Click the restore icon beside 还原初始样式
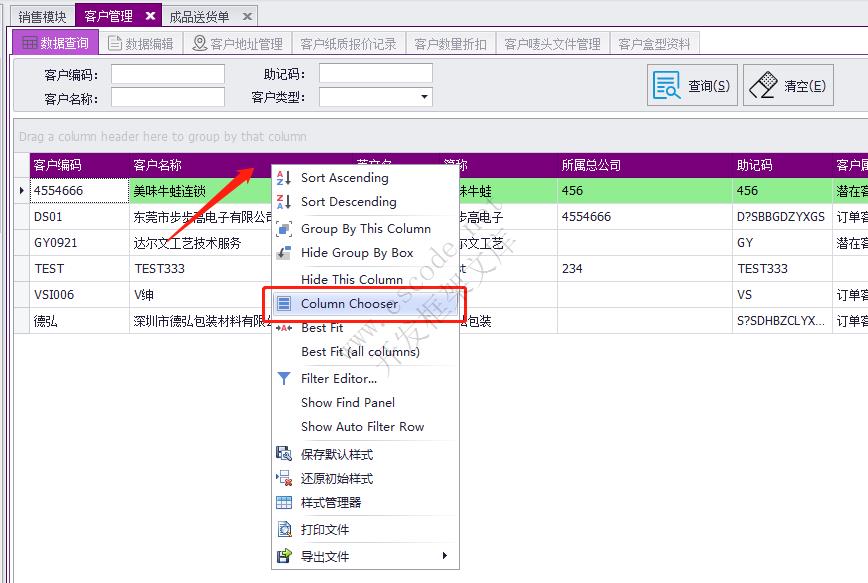 pos(283,478)
